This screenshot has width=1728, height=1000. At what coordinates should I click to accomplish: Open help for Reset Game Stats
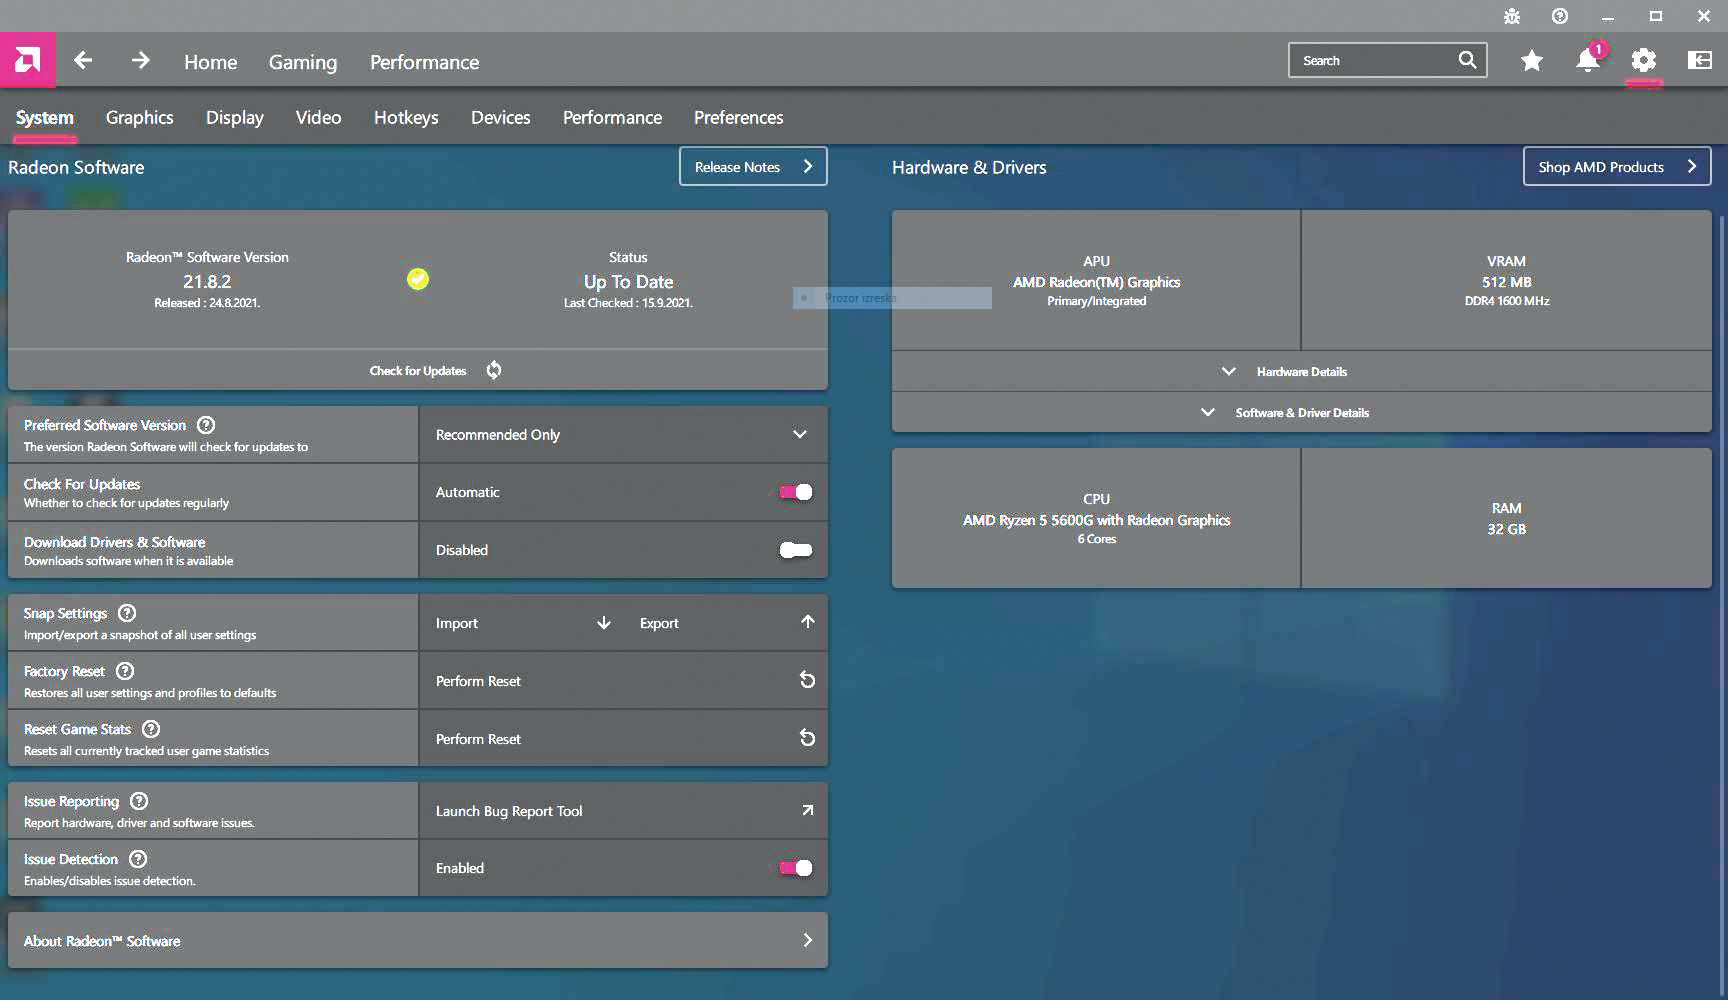(151, 729)
